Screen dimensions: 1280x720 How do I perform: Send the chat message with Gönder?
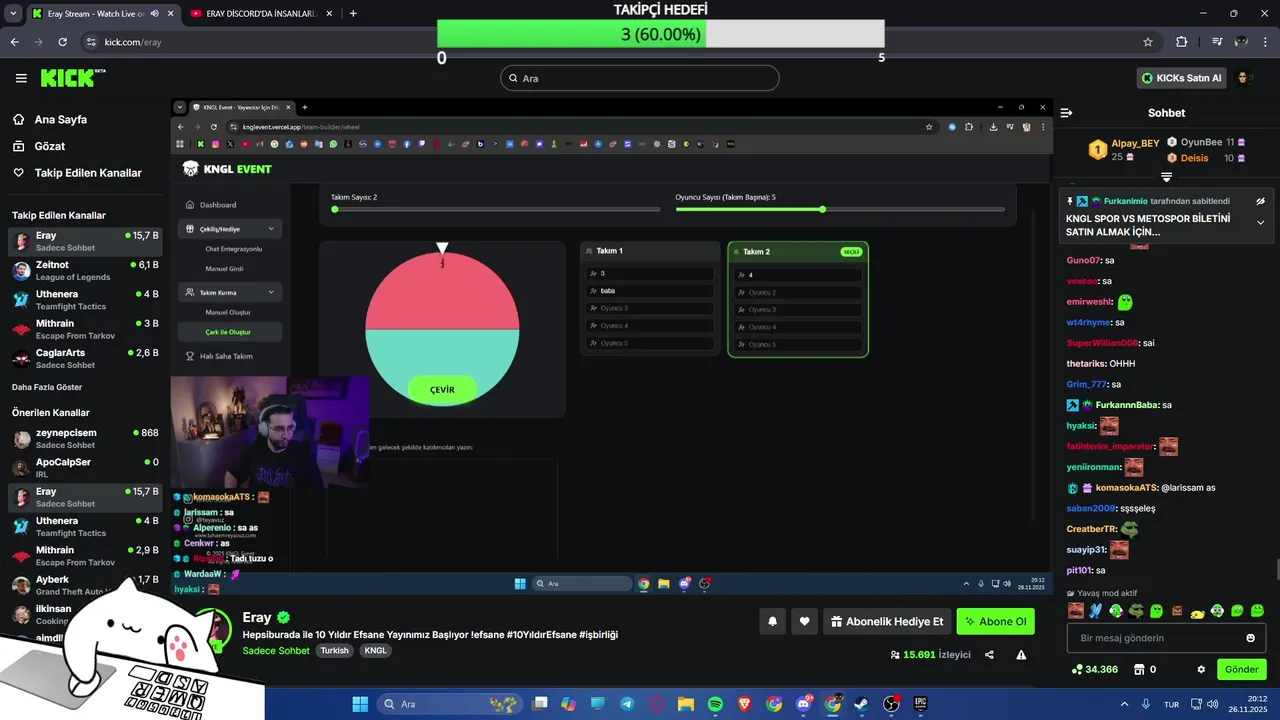[1242, 669]
